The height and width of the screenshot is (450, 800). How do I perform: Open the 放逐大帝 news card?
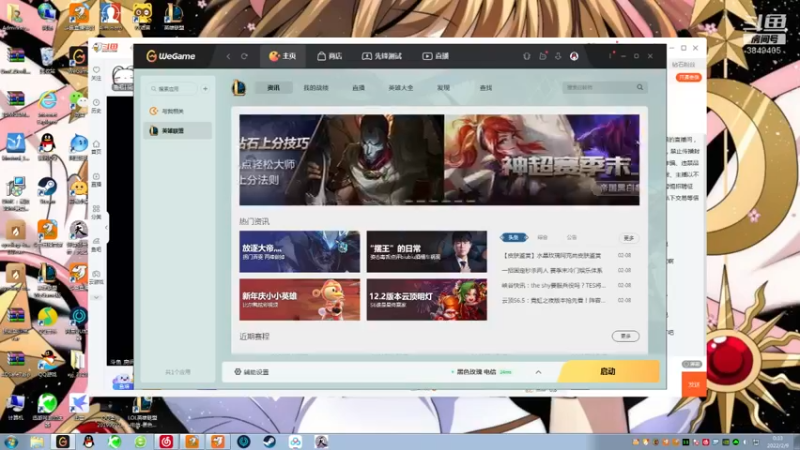(299, 252)
